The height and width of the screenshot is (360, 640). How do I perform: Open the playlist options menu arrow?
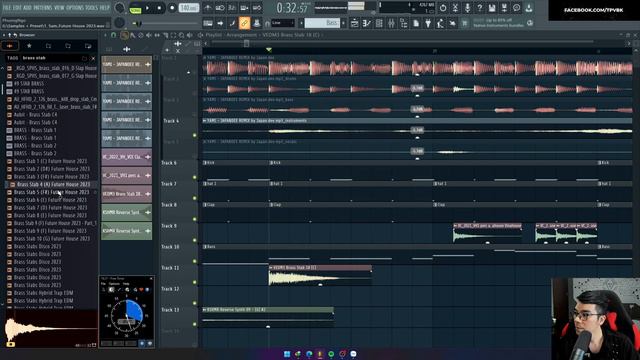click(x=106, y=35)
